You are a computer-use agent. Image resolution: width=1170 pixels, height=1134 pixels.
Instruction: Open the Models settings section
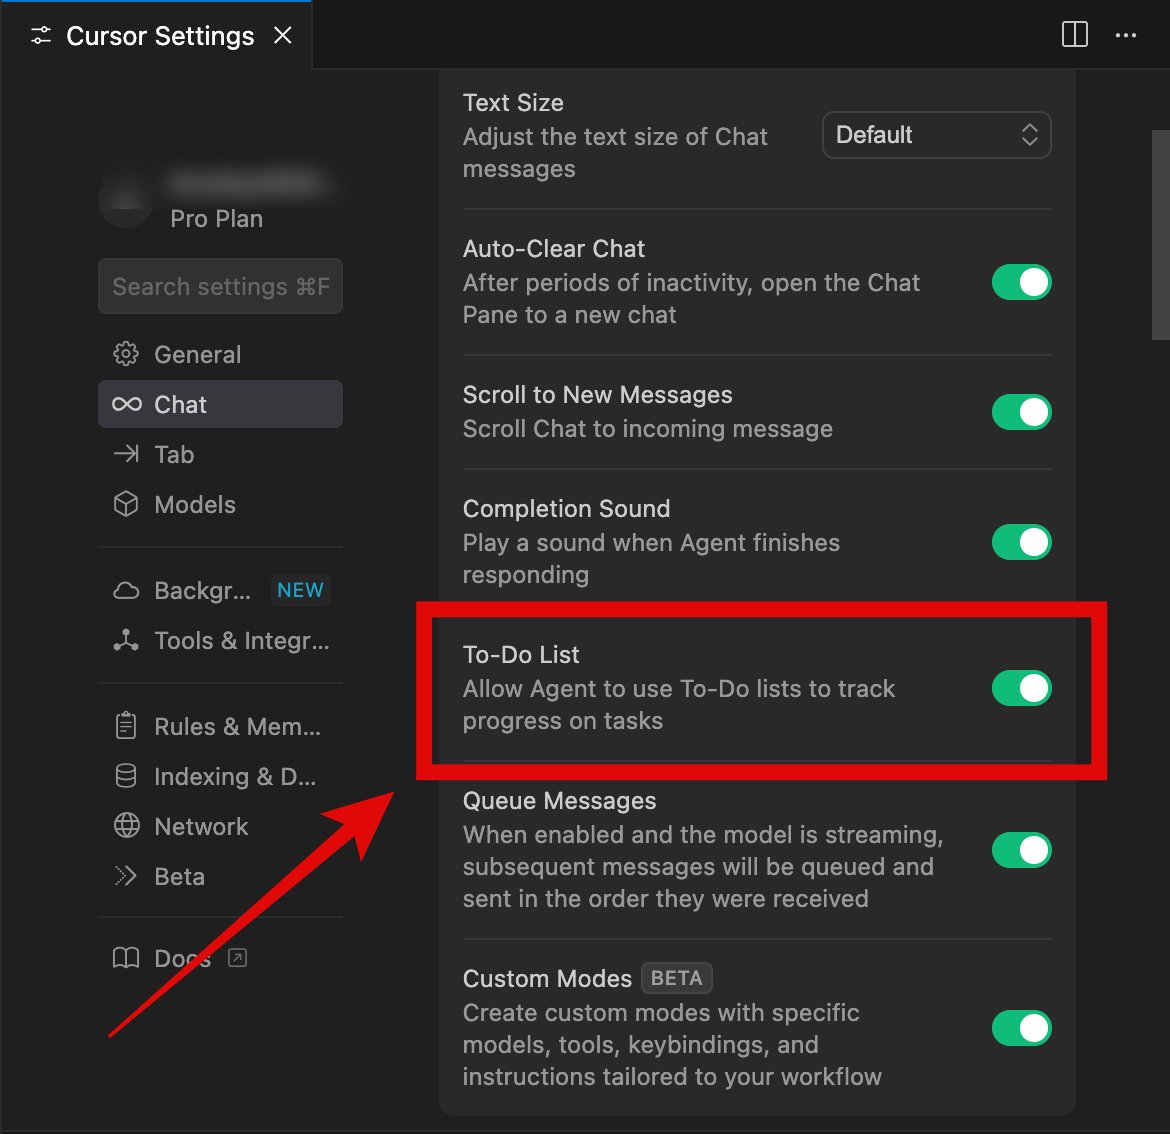click(x=220, y=504)
